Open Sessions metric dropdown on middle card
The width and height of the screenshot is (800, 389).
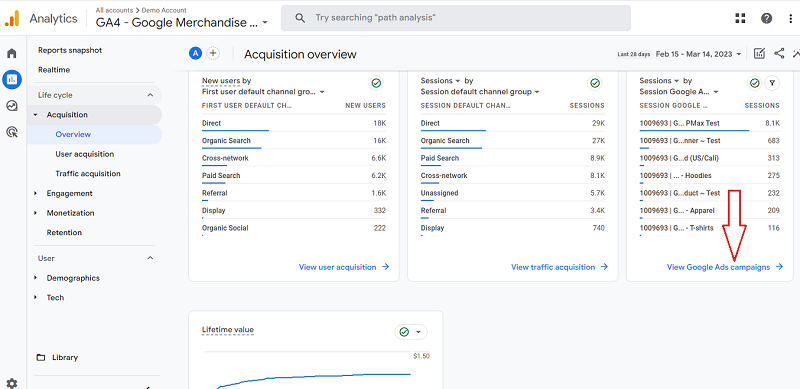(x=441, y=81)
